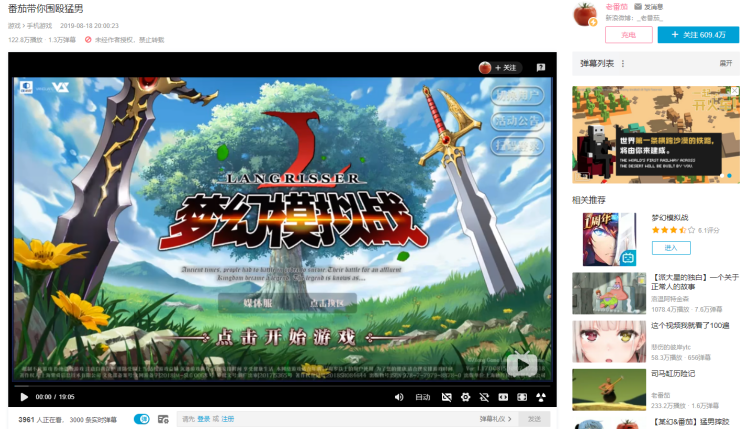
Task: Click the 充电 button
Action: tap(628, 34)
